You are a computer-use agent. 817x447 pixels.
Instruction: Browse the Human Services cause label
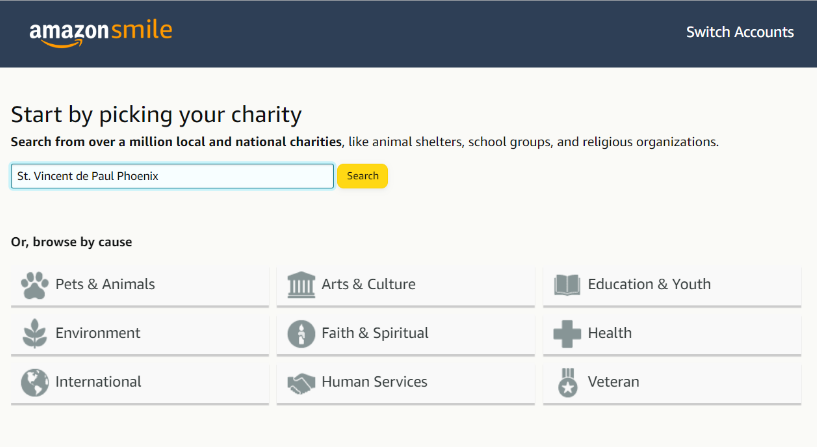point(375,382)
